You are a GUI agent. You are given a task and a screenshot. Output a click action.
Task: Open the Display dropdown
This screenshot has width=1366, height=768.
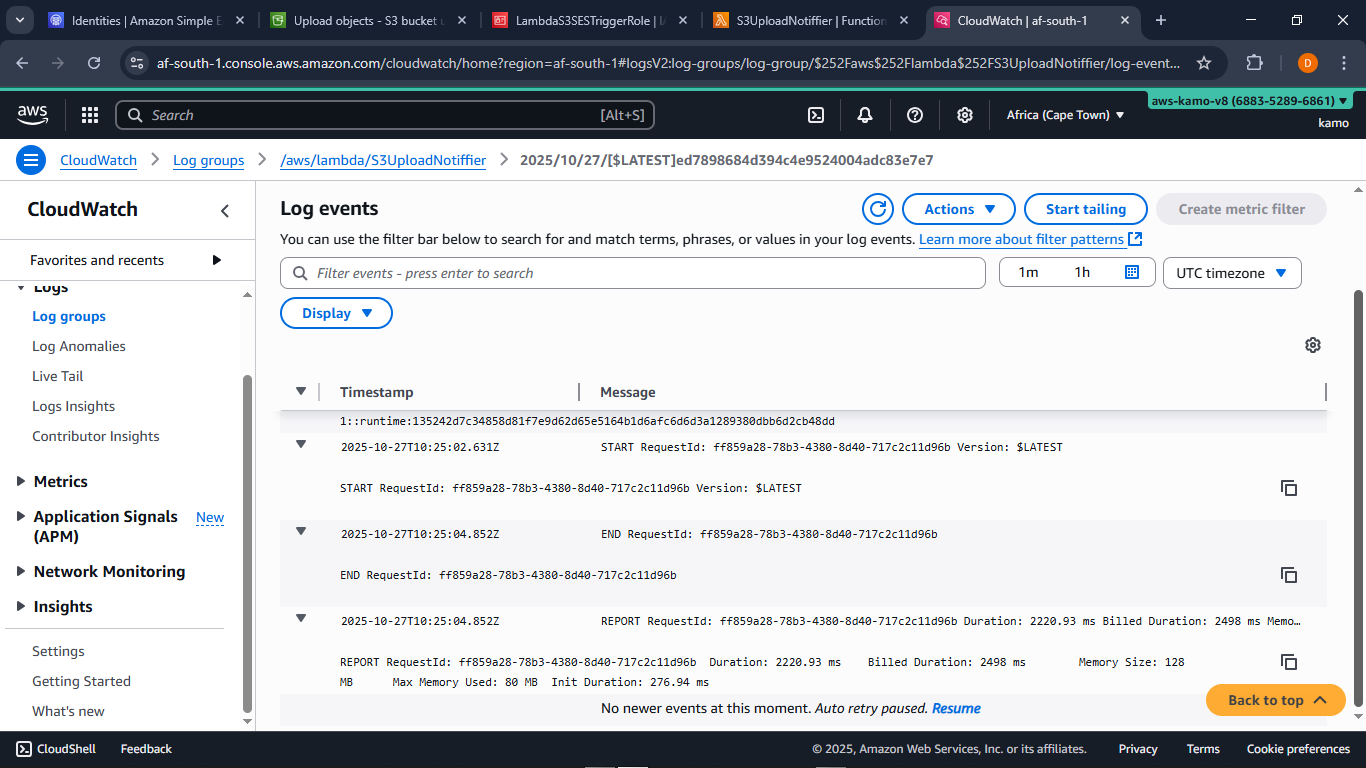click(x=336, y=312)
